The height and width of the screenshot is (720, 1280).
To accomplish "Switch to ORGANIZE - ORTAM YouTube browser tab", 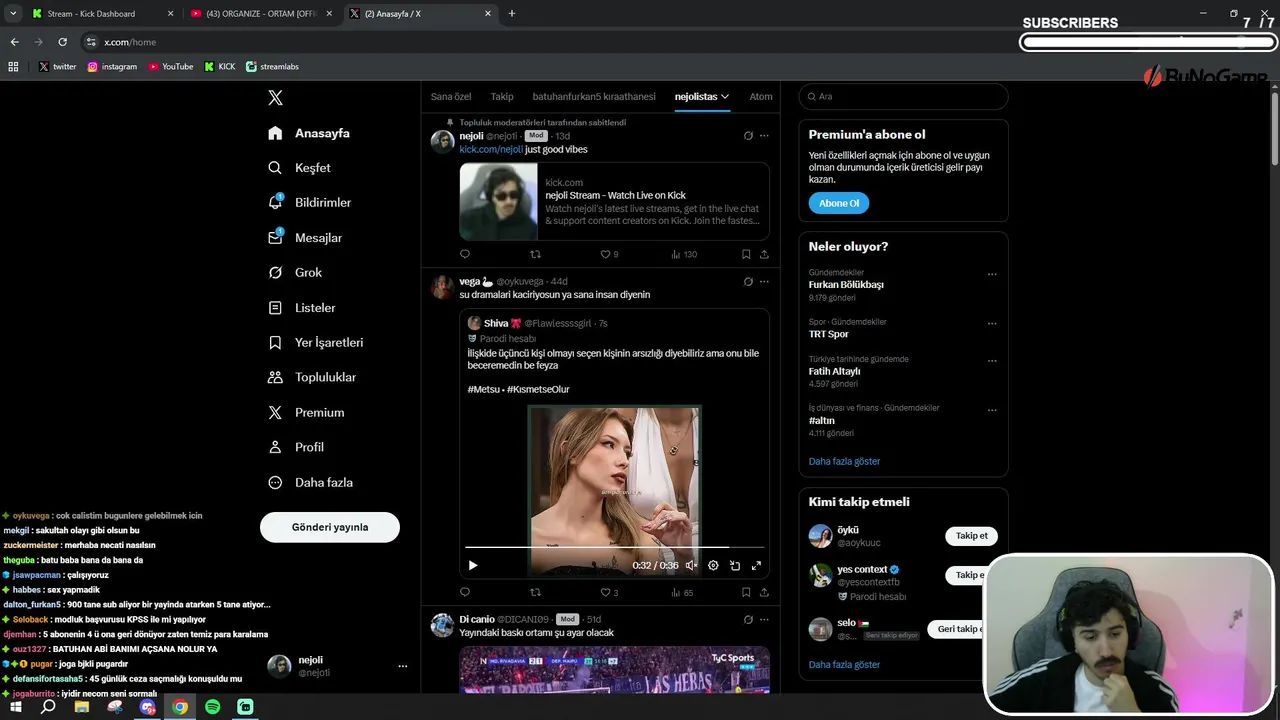I will click(262, 14).
